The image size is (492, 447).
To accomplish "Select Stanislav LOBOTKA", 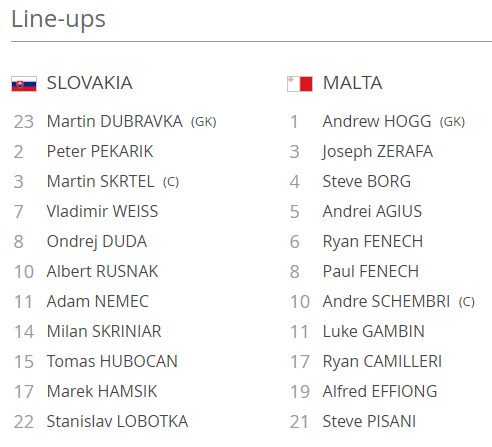I will (x=117, y=421).
